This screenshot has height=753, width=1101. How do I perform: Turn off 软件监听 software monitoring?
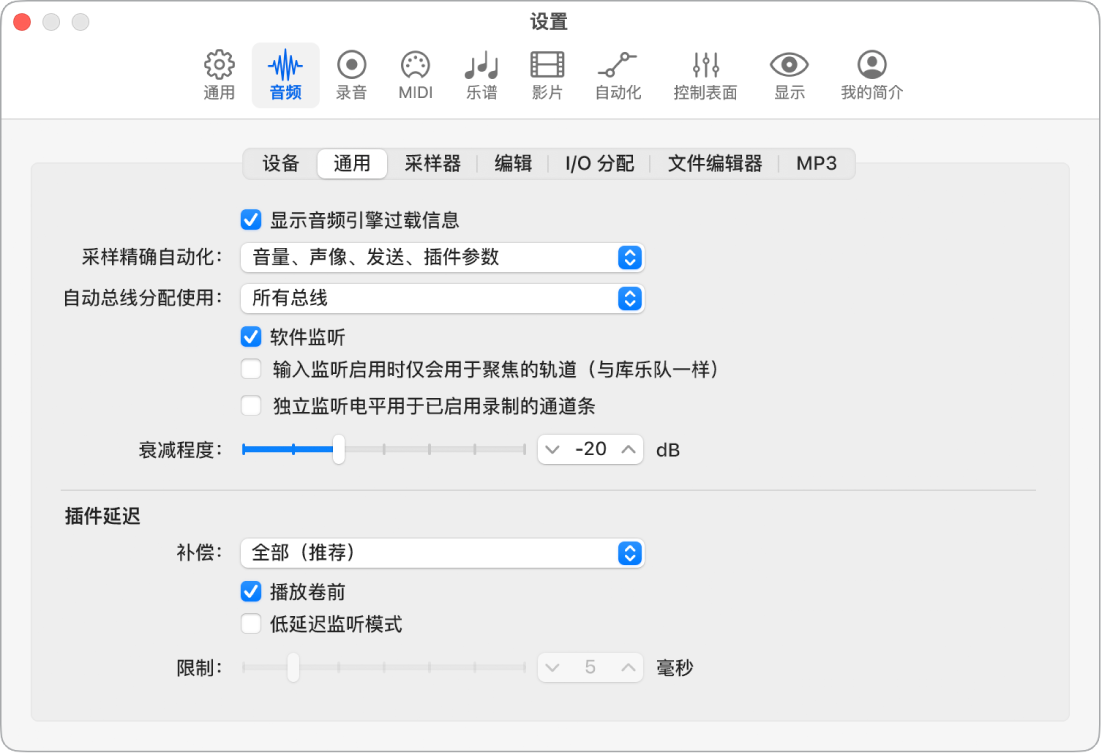tap(249, 337)
